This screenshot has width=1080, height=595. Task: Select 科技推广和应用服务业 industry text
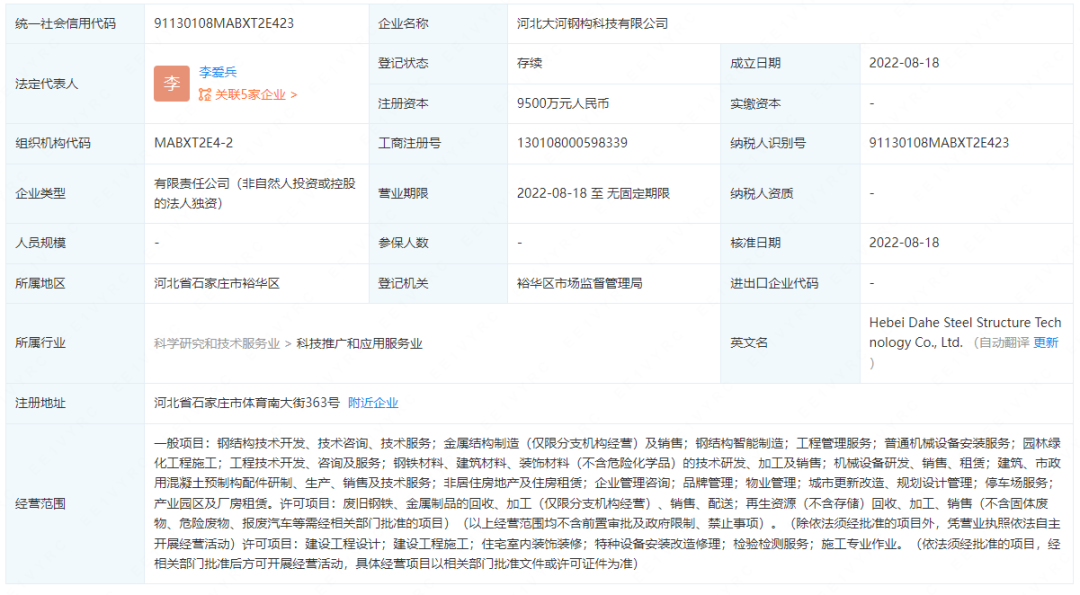360,344
